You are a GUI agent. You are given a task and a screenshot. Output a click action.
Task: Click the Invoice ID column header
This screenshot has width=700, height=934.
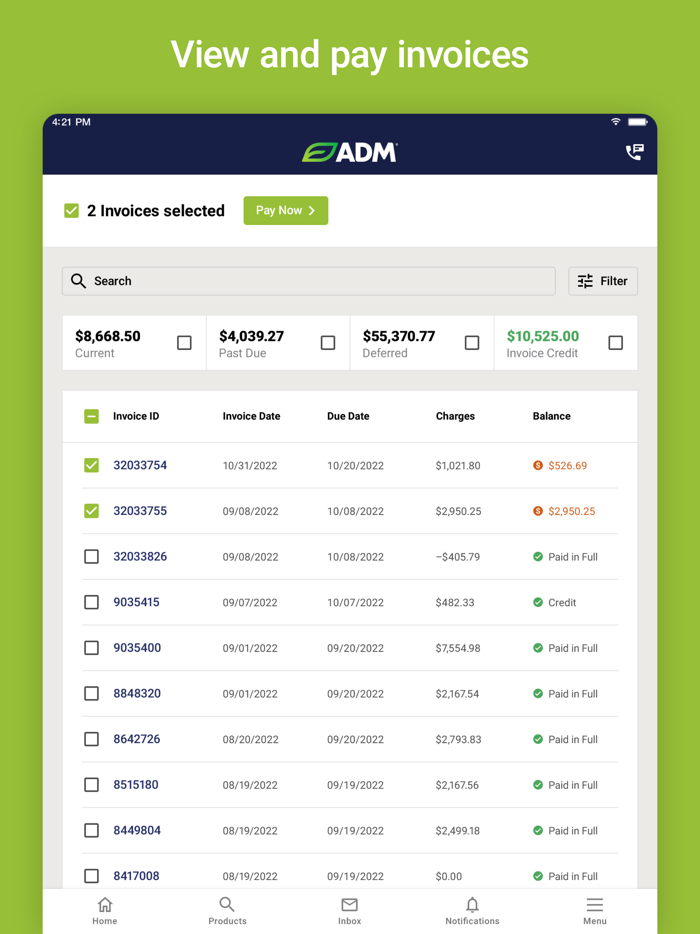click(x=136, y=416)
